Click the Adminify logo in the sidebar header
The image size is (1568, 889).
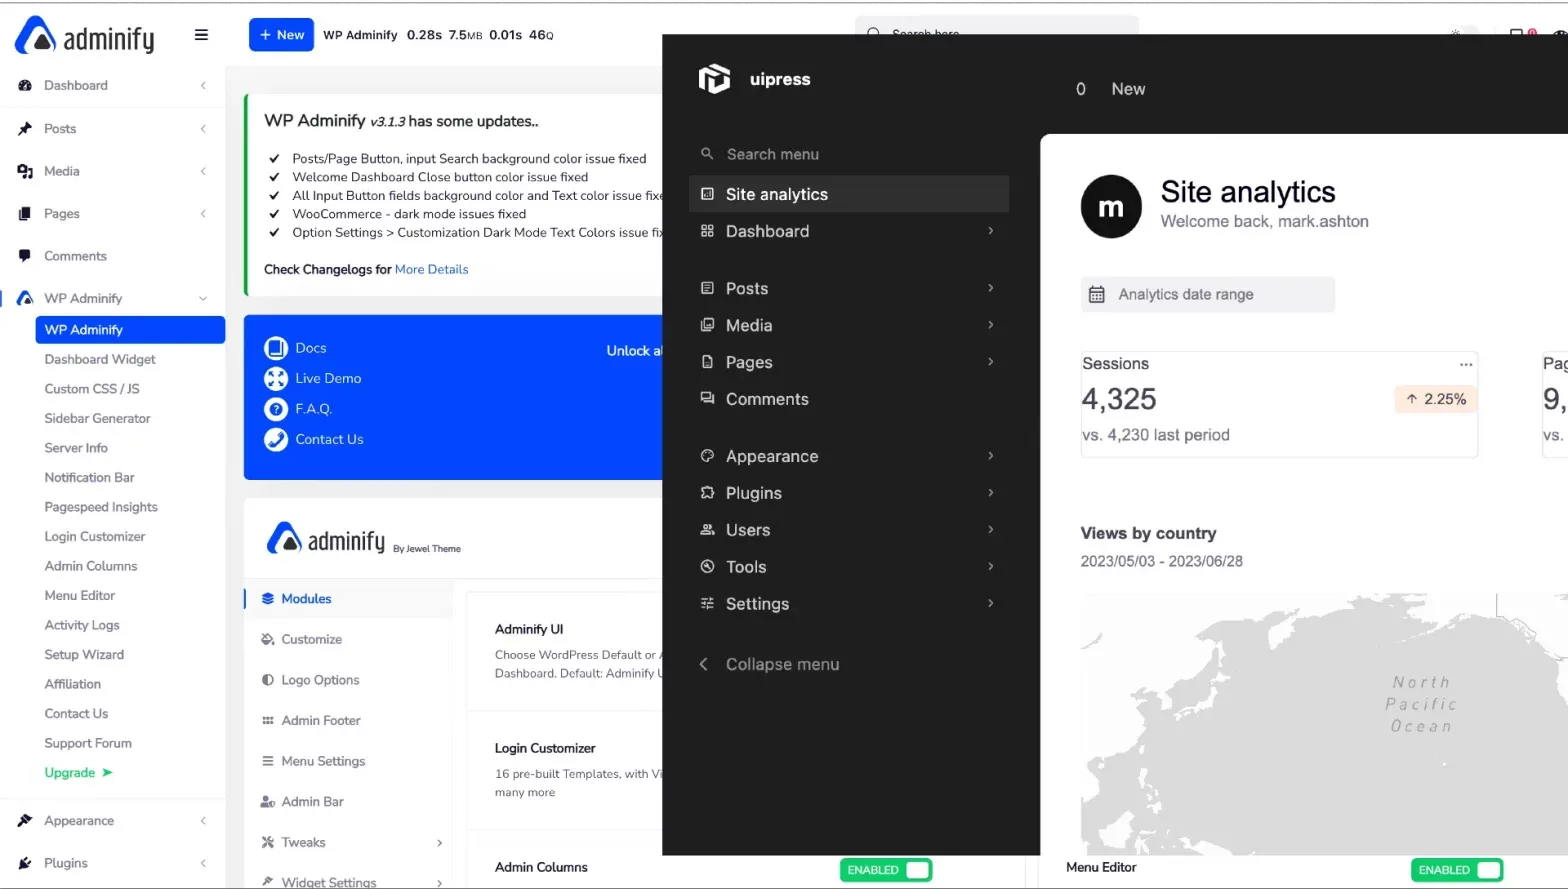point(85,36)
